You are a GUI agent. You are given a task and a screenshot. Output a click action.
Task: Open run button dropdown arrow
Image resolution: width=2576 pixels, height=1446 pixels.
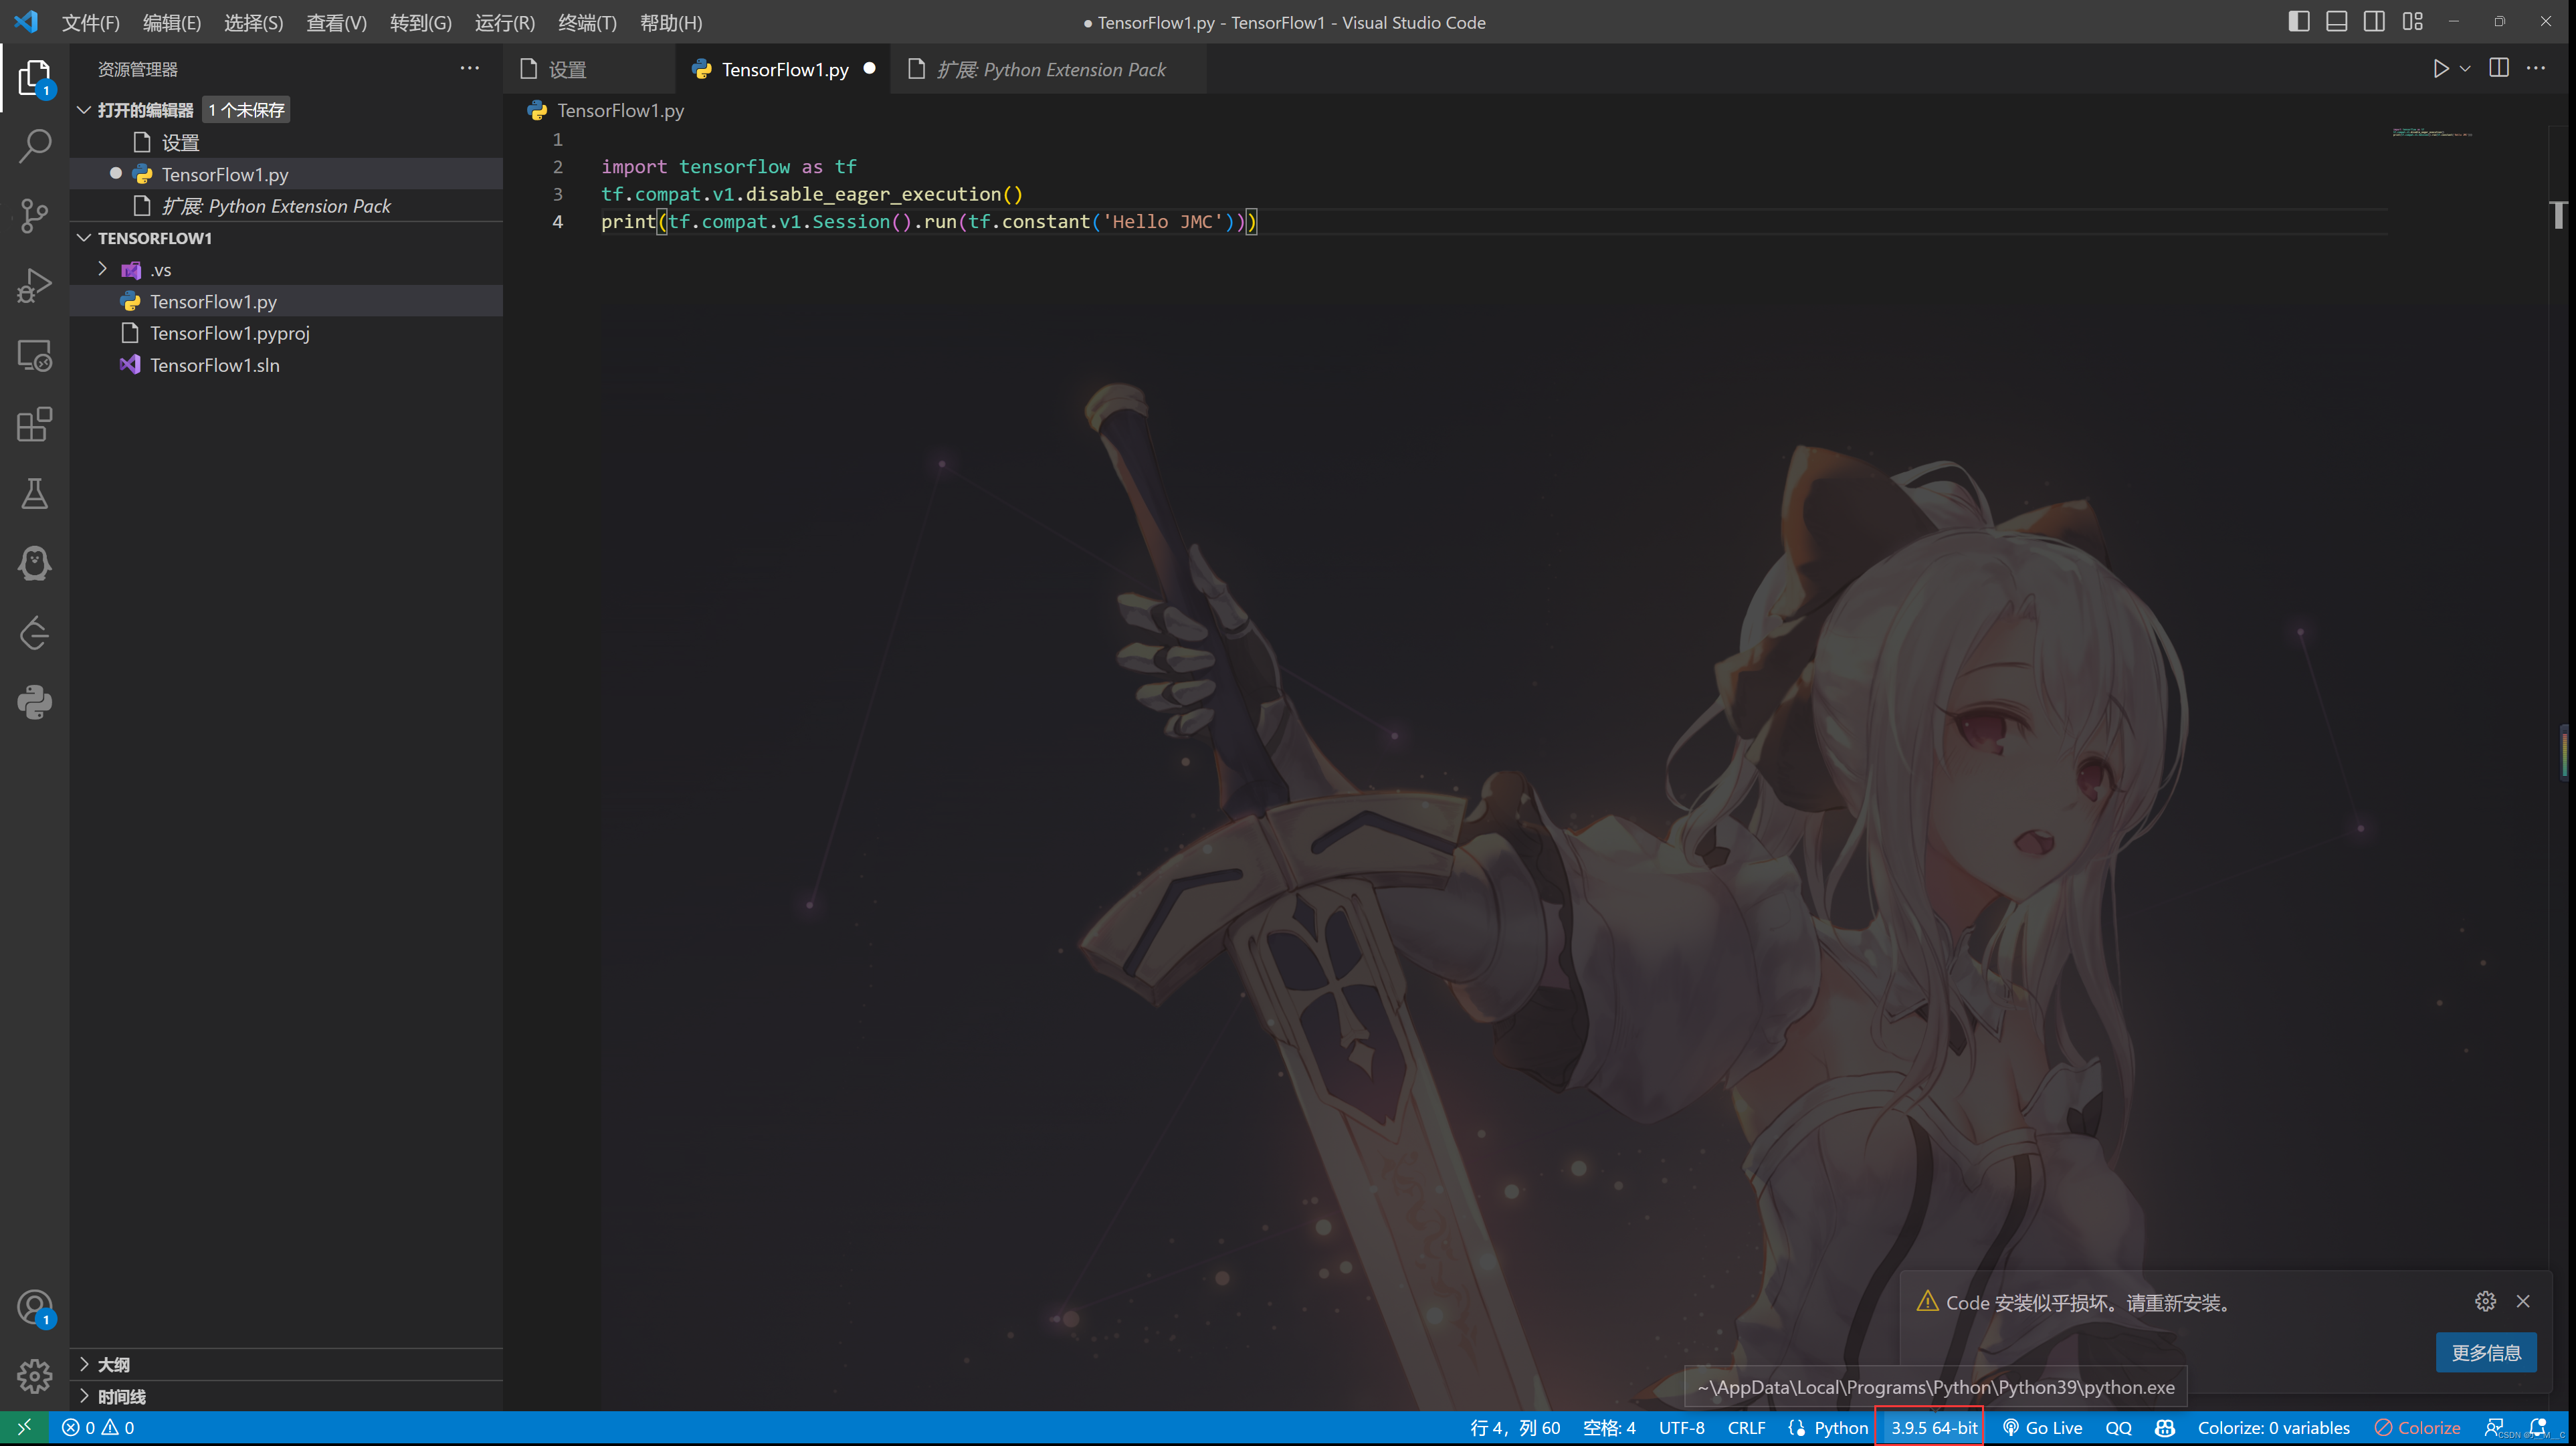(x=2465, y=69)
